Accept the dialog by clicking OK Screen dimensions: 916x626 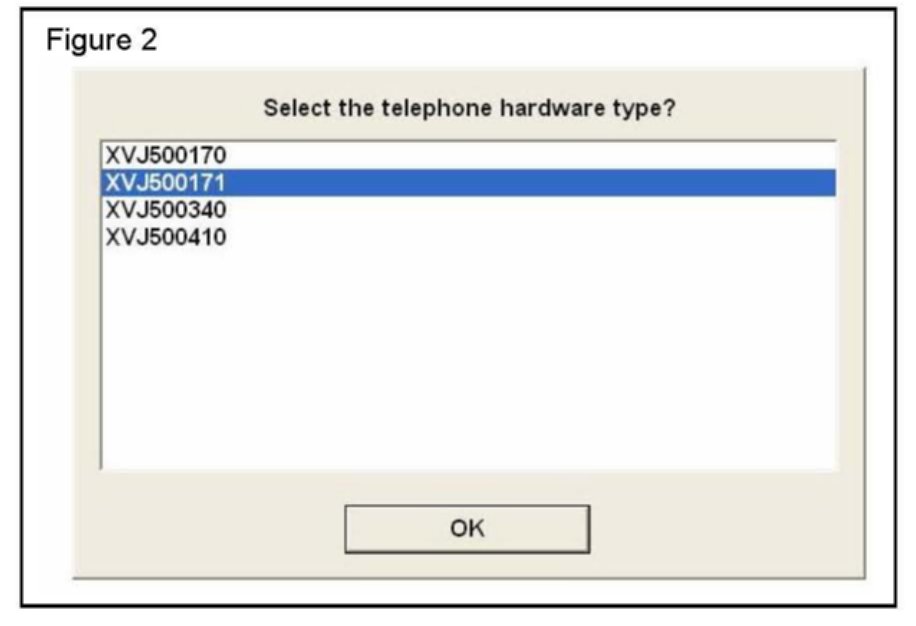(x=467, y=528)
